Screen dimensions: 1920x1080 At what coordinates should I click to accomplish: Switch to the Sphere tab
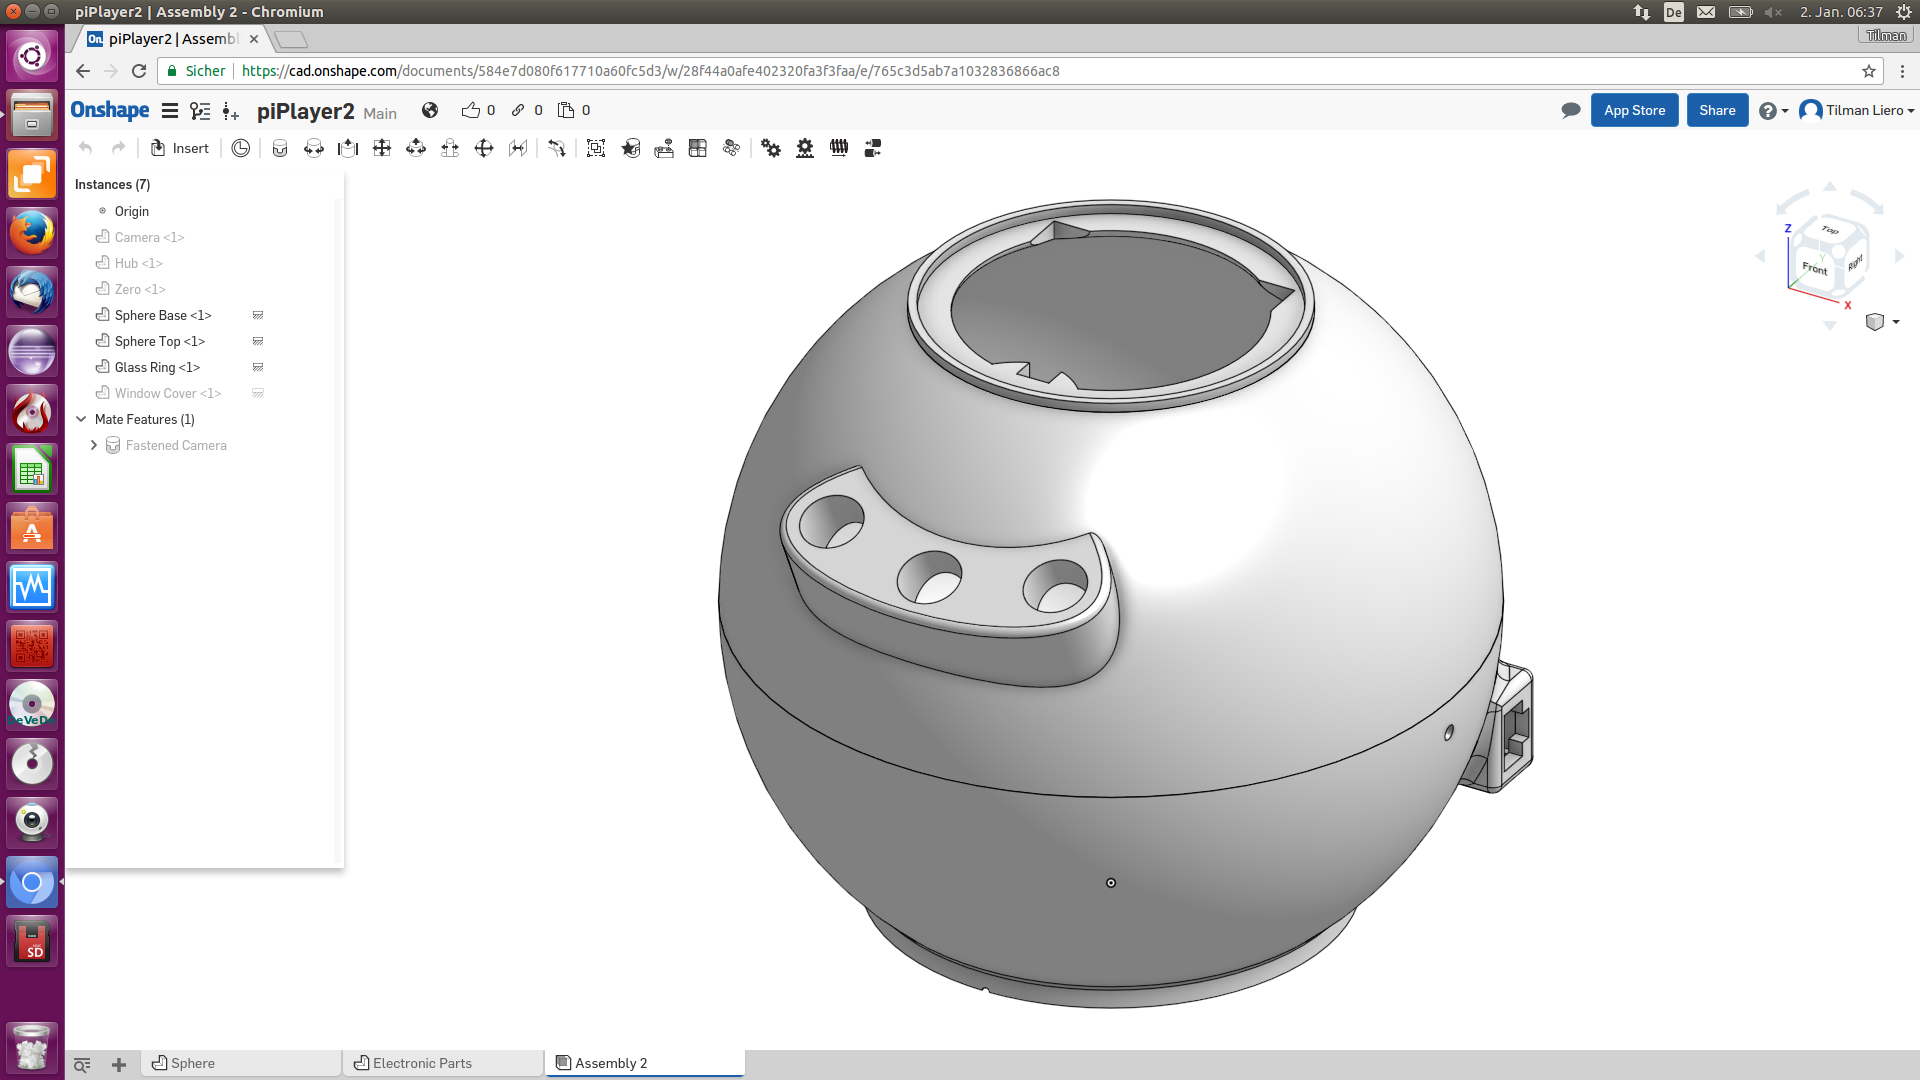[x=241, y=1063]
